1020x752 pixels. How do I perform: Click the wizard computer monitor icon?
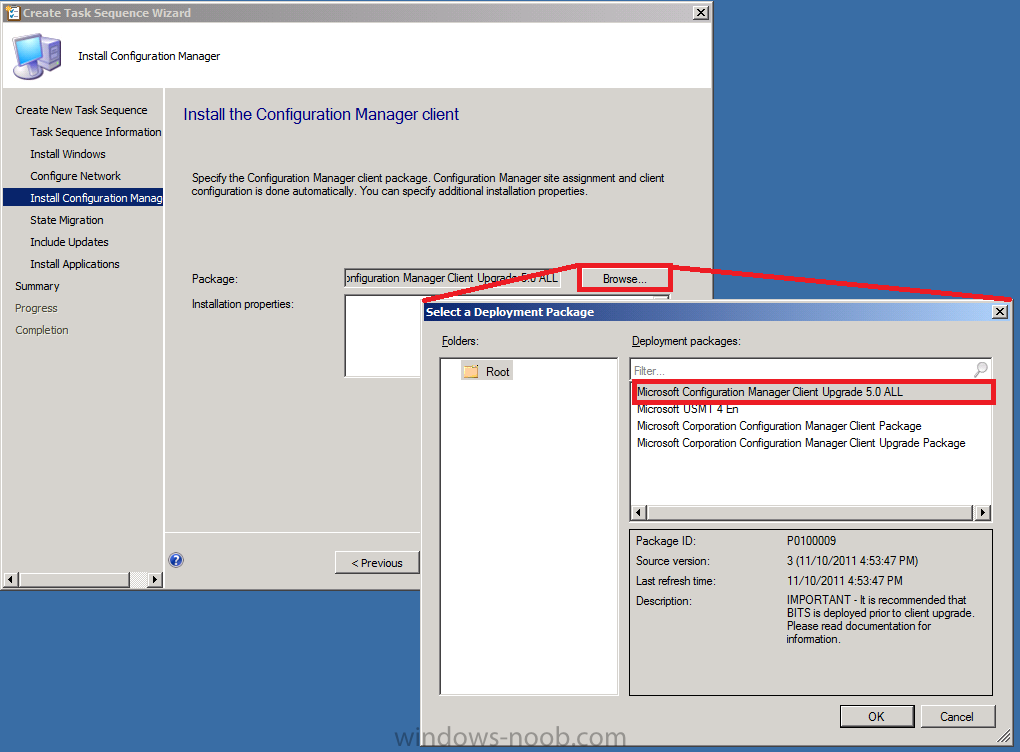(36, 57)
